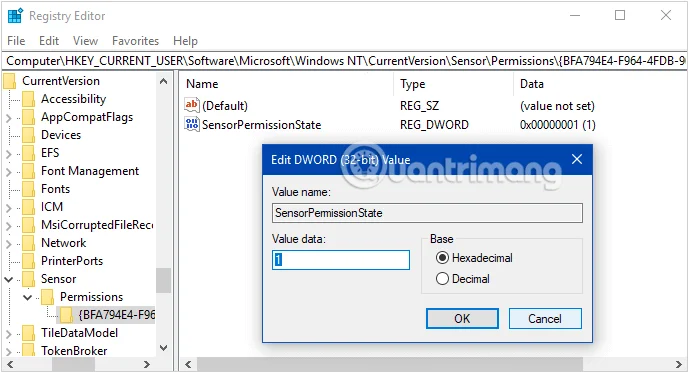Click OK in Edit DWORD dialog
This screenshot has width=689, height=373.
(462, 319)
